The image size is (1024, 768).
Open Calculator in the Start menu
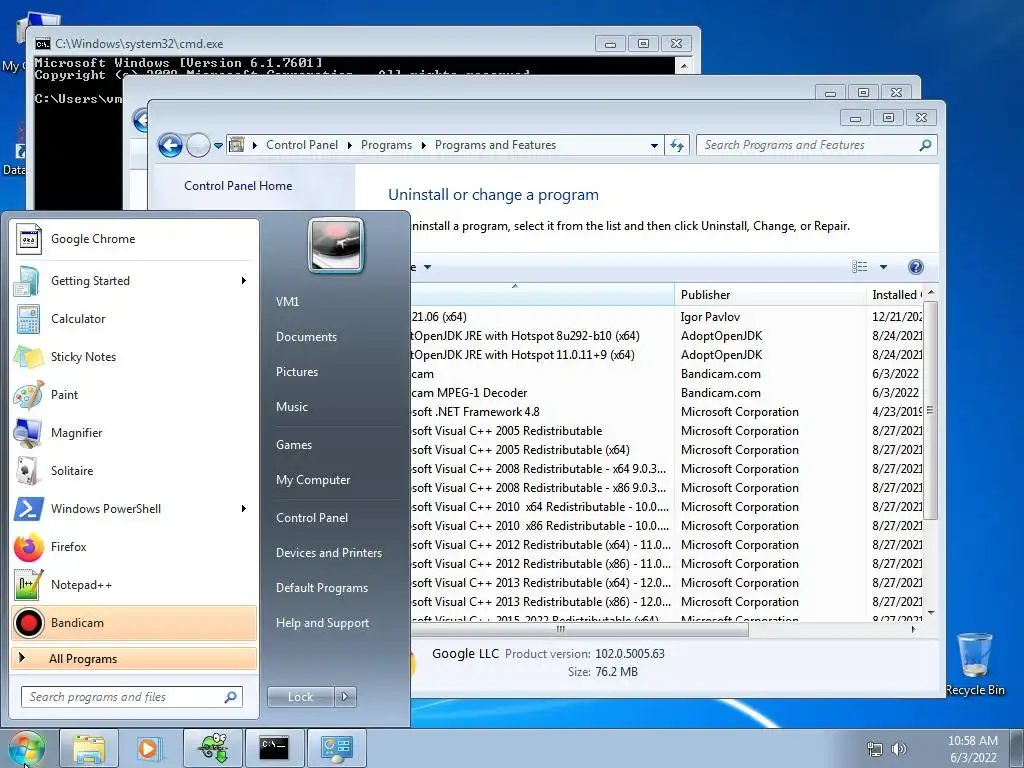click(134, 319)
